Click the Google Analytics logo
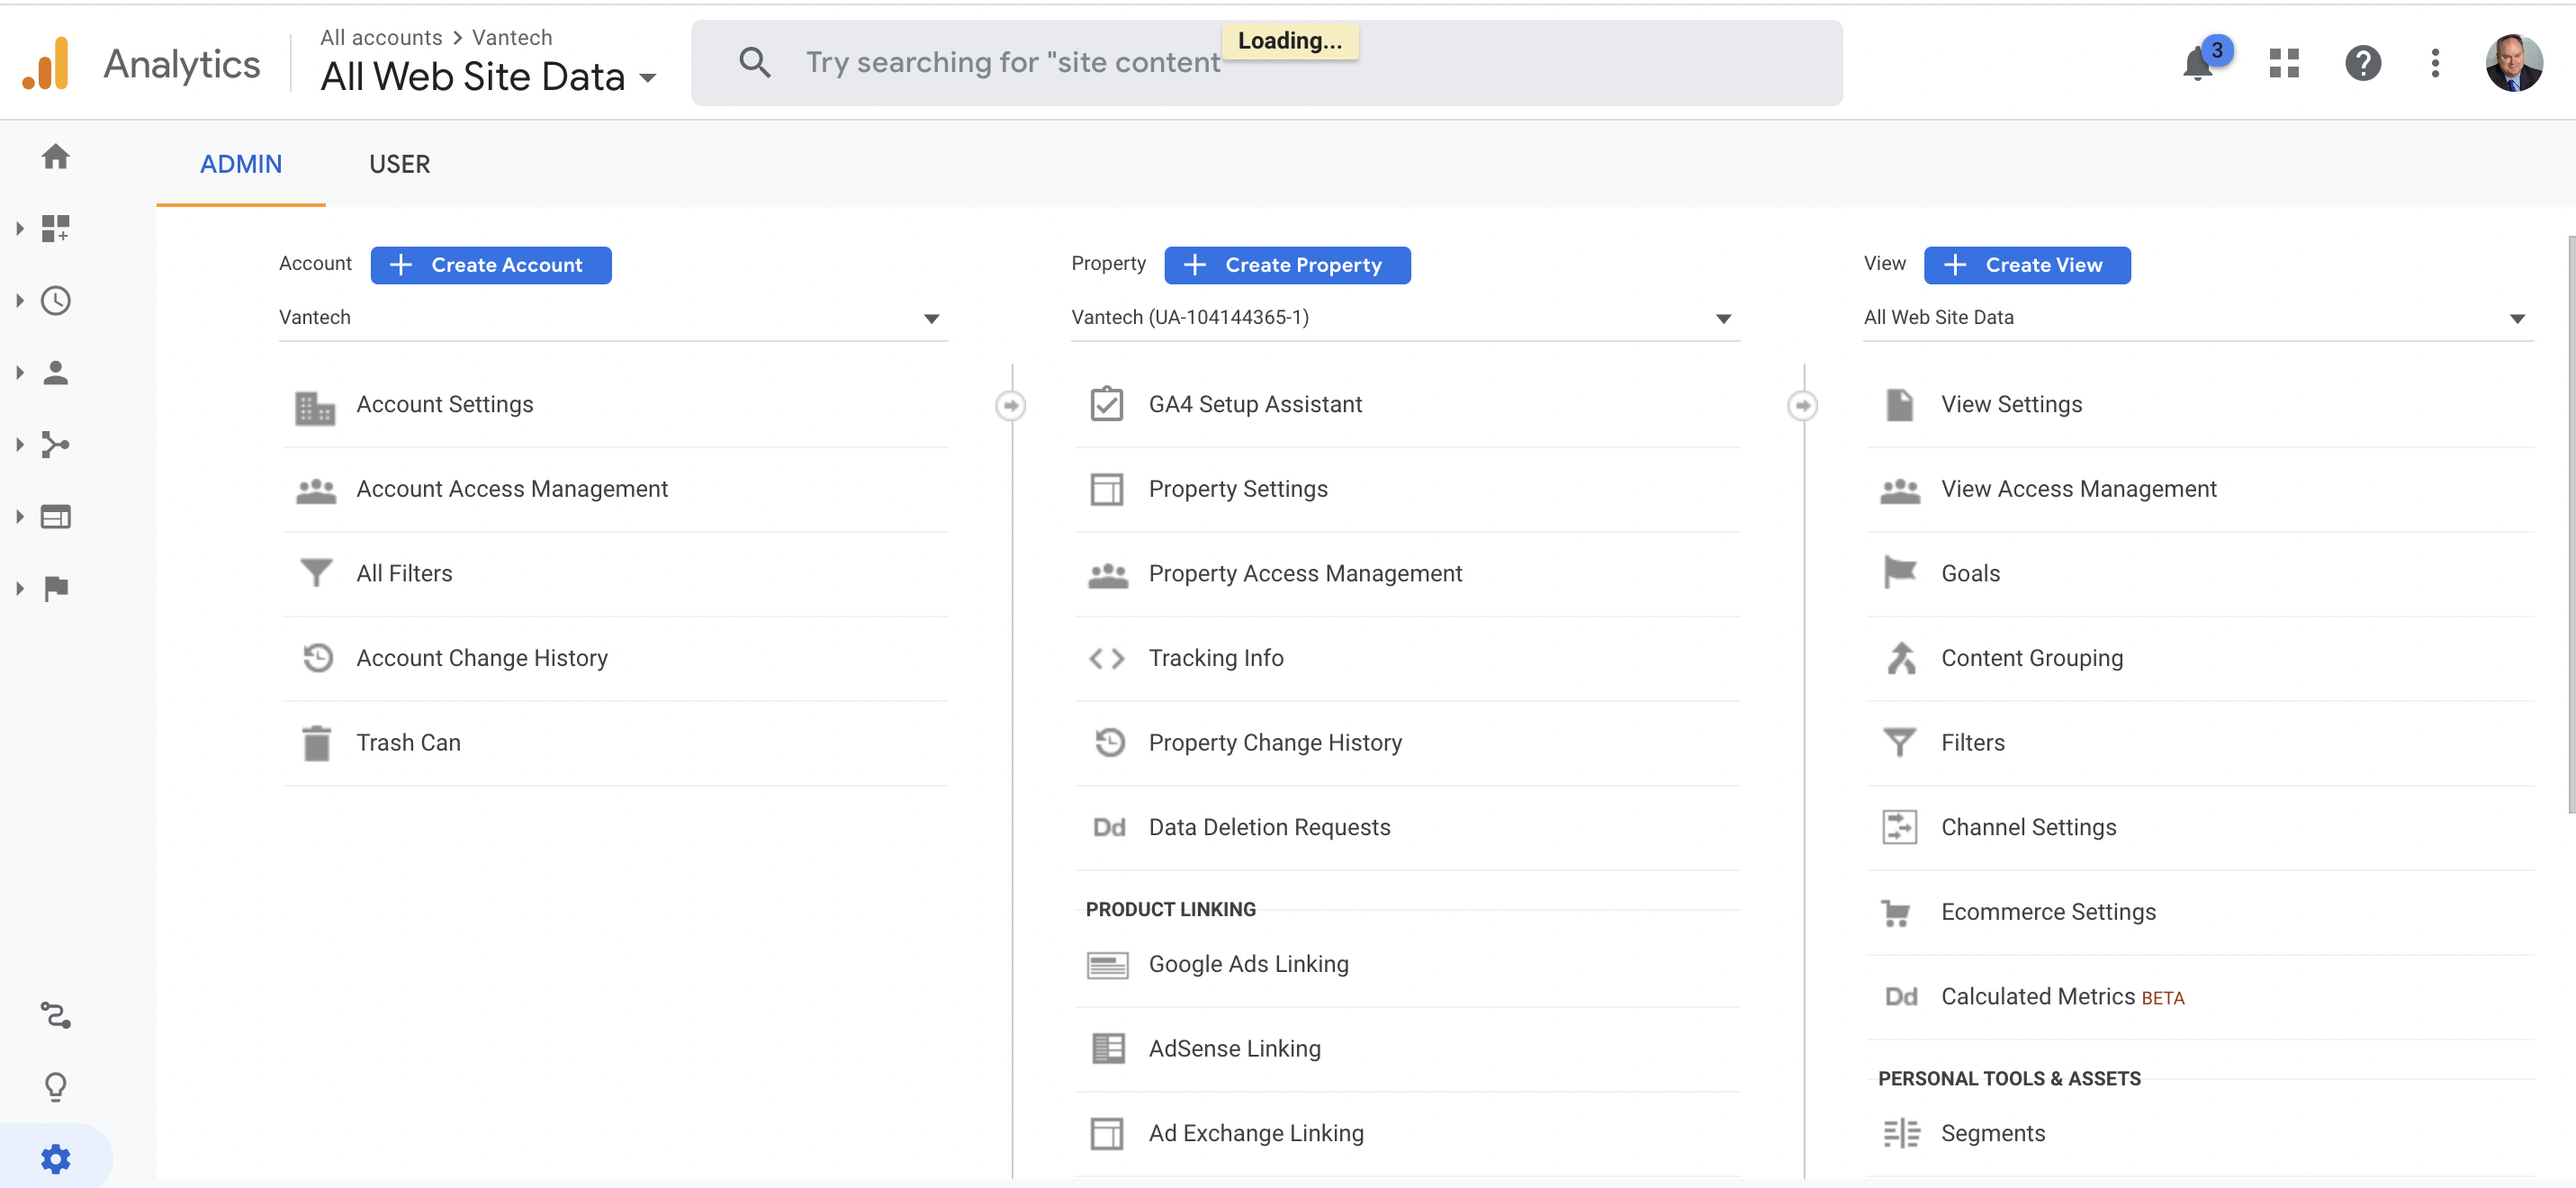Image resolution: width=2576 pixels, height=1188 pixels. point(46,63)
